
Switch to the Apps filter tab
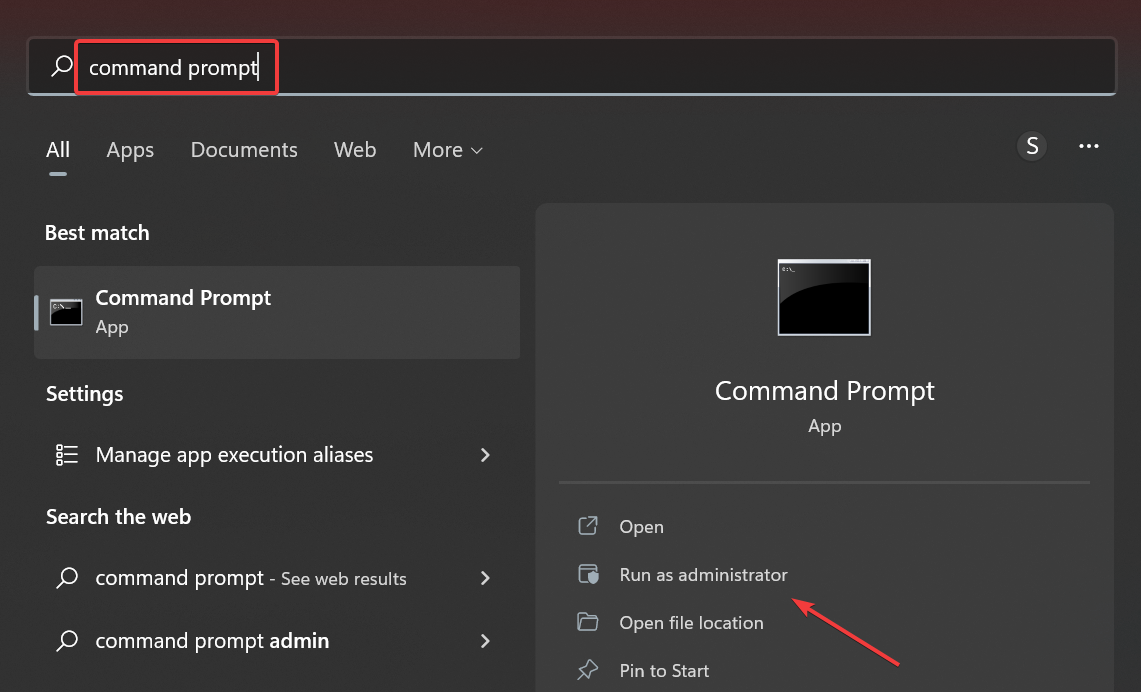coord(130,150)
